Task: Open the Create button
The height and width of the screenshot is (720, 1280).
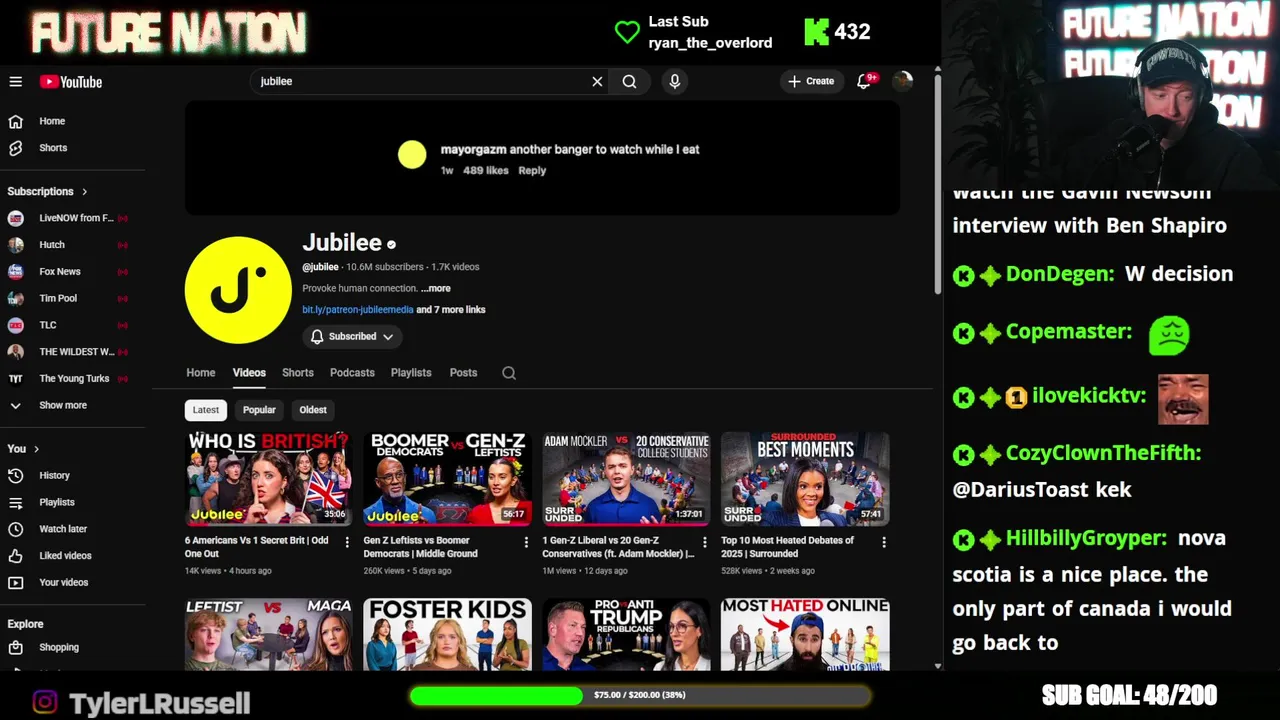Action: coord(811,82)
